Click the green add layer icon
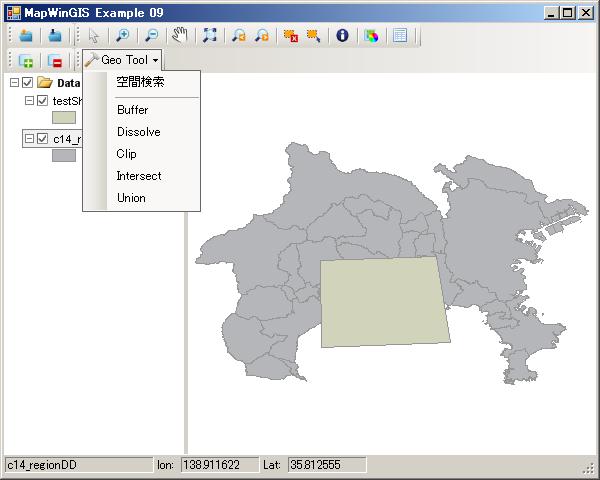Viewport: 600px width, 480px height. (25, 61)
